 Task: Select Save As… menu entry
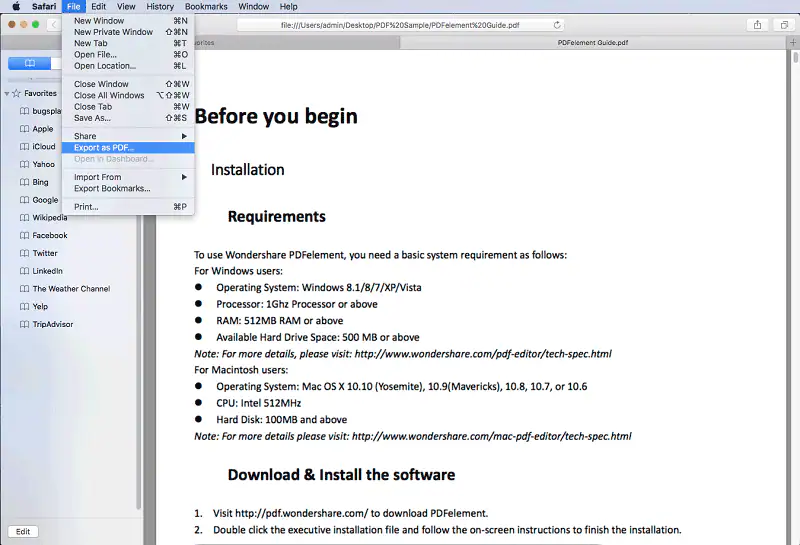pyautogui.click(x=128, y=118)
